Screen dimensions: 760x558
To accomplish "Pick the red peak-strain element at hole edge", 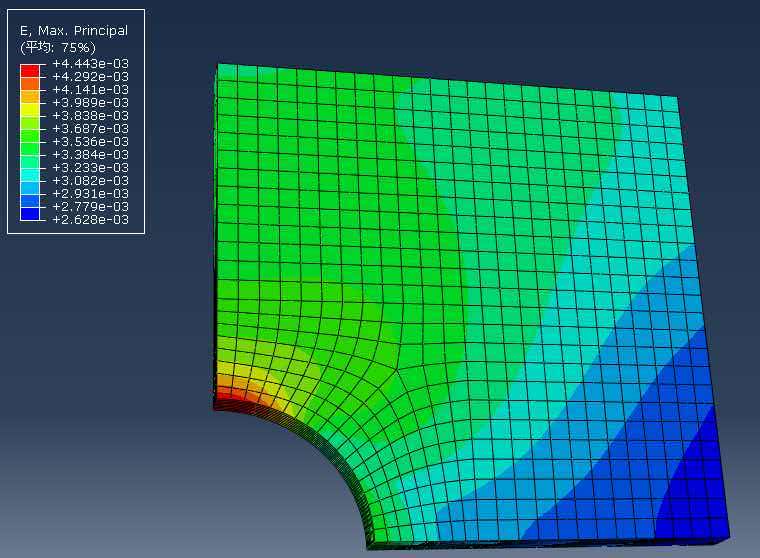I will click(x=222, y=392).
